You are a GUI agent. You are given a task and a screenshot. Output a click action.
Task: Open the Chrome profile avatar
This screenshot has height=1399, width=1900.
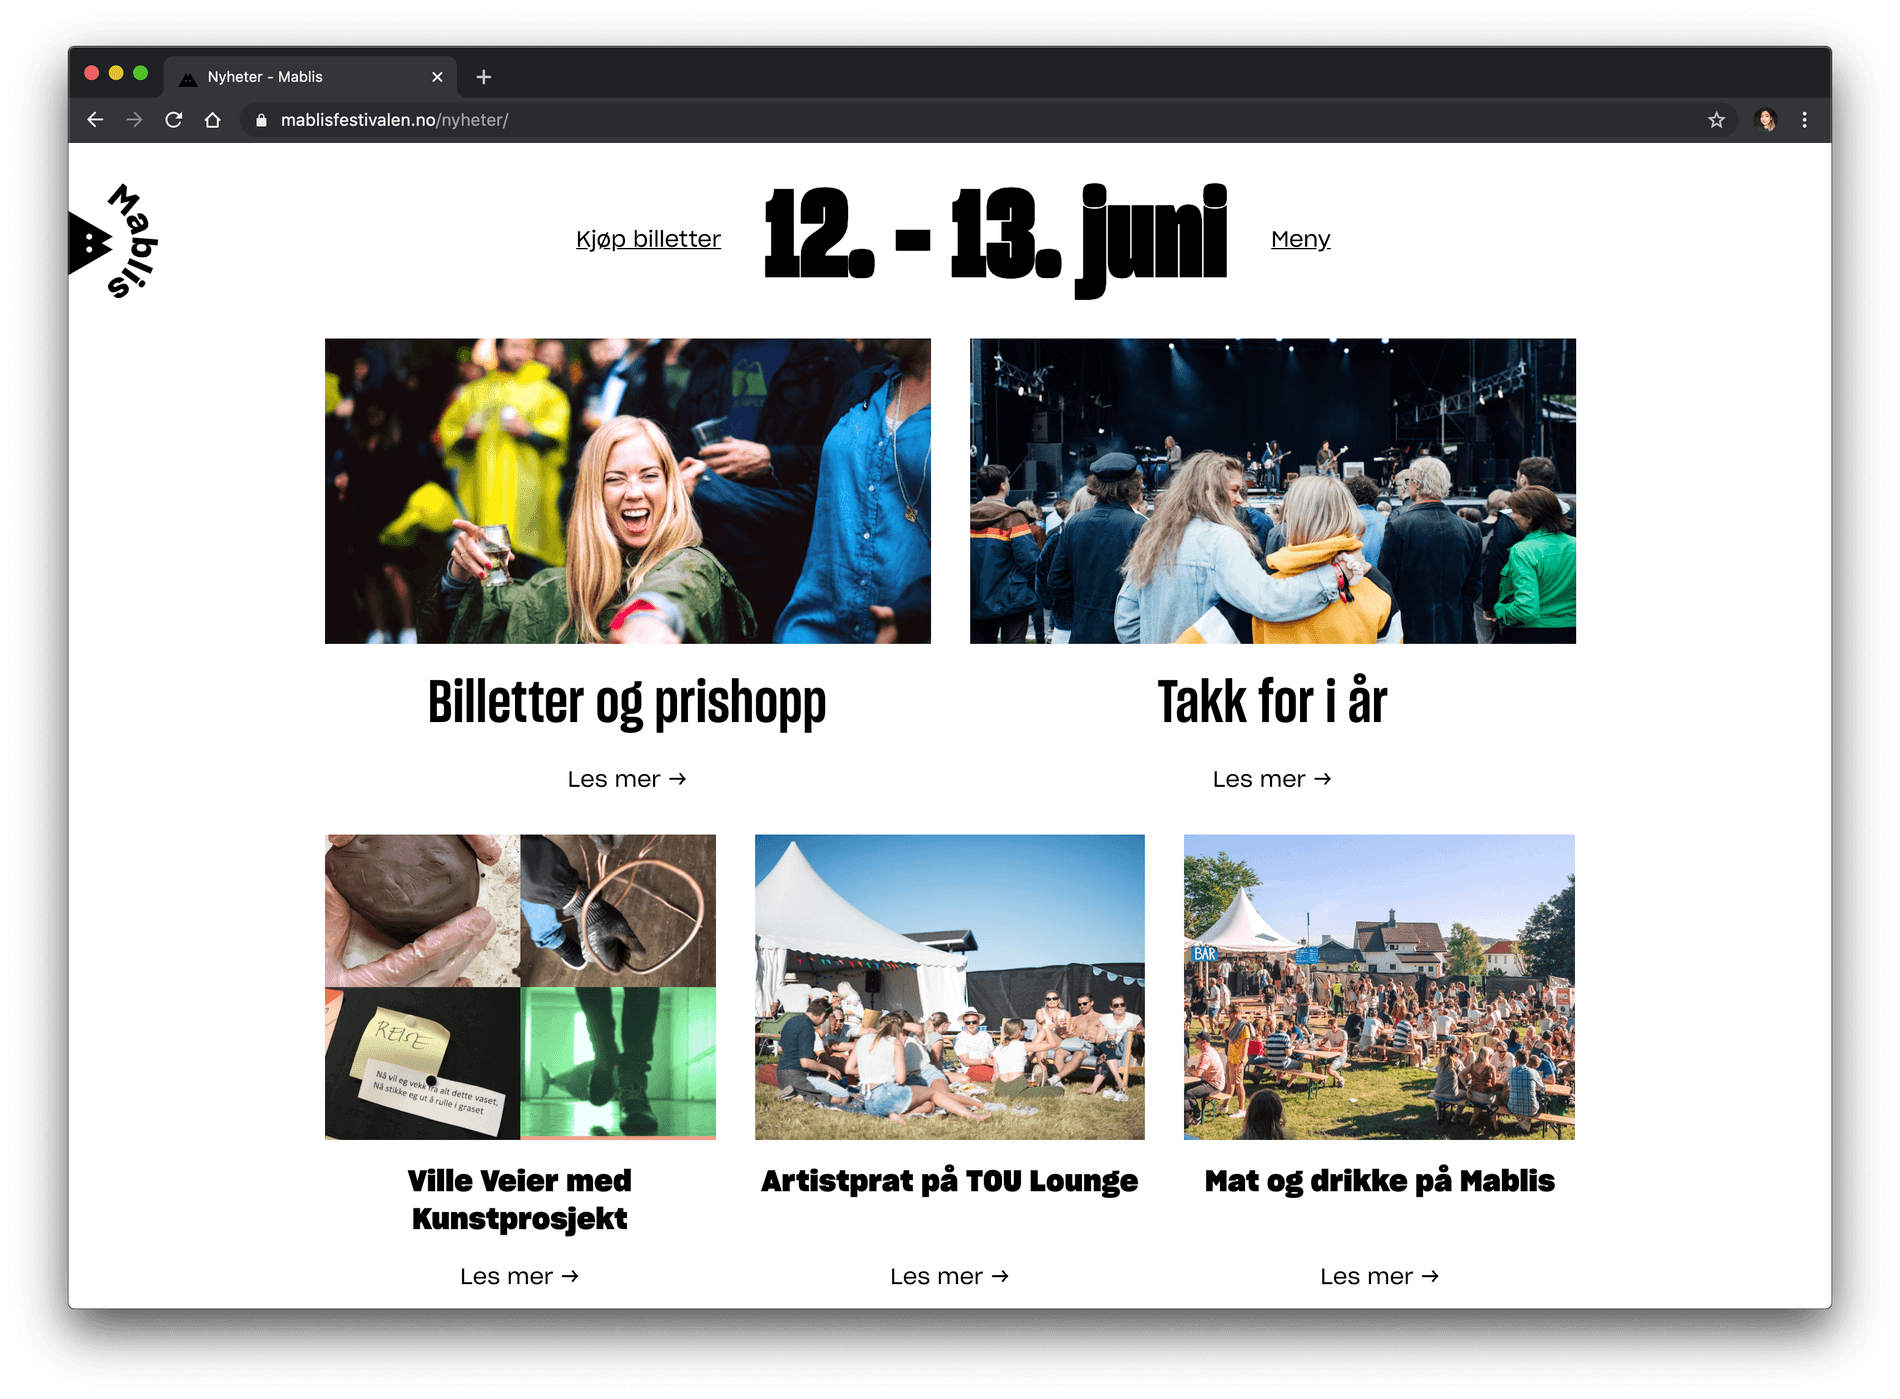pyautogui.click(x=1766, y=120)
